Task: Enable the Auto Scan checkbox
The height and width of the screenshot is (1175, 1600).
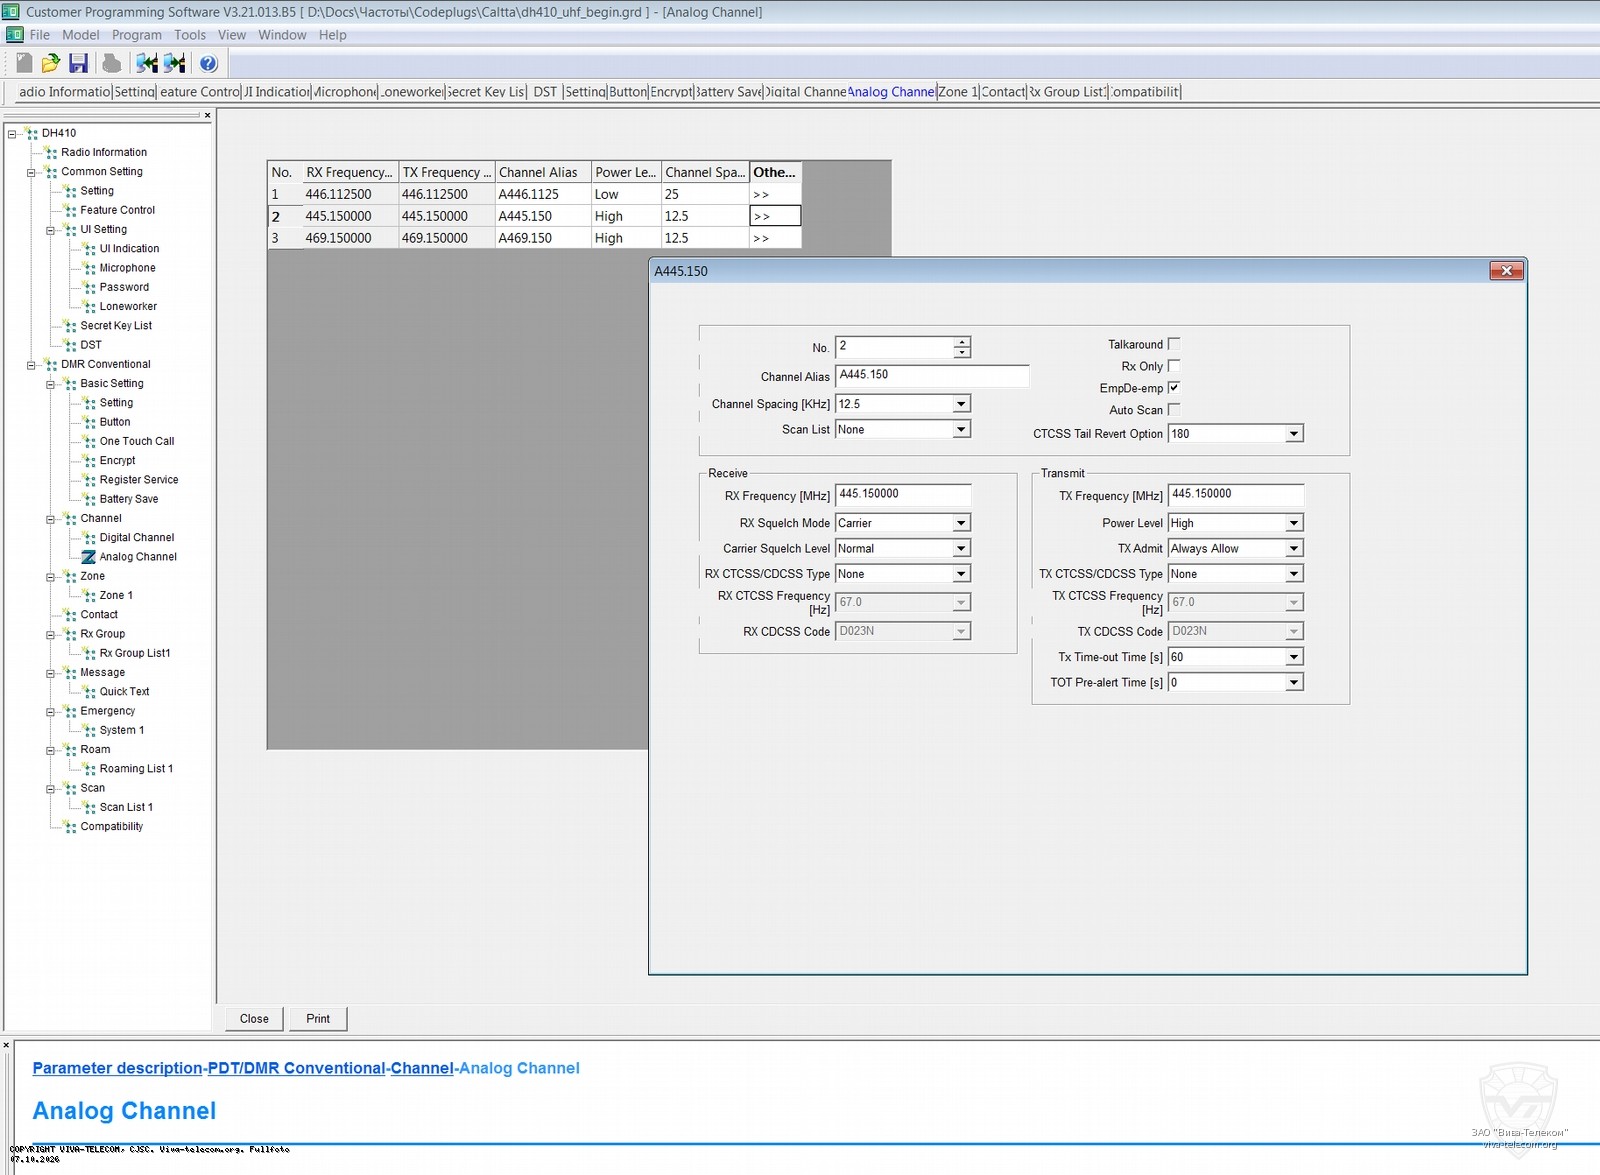Action: coord(1174,410)
